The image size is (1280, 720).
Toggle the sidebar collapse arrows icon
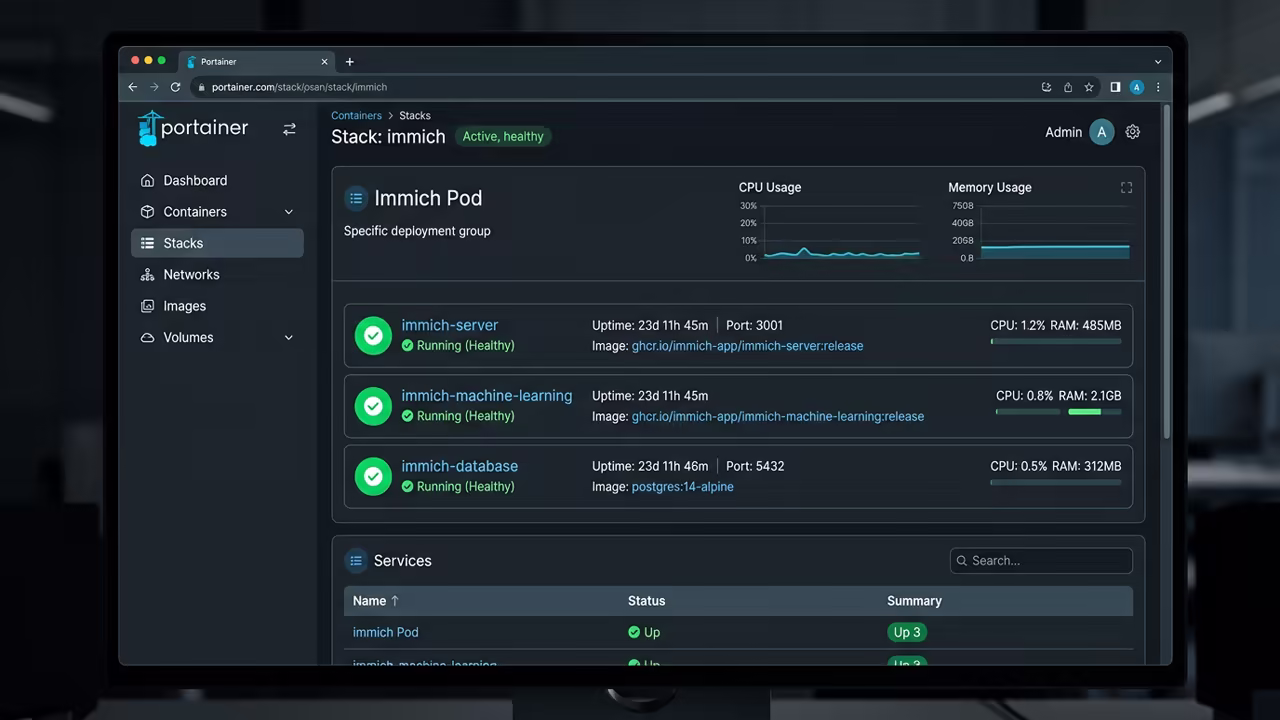(x=289, y=129)
